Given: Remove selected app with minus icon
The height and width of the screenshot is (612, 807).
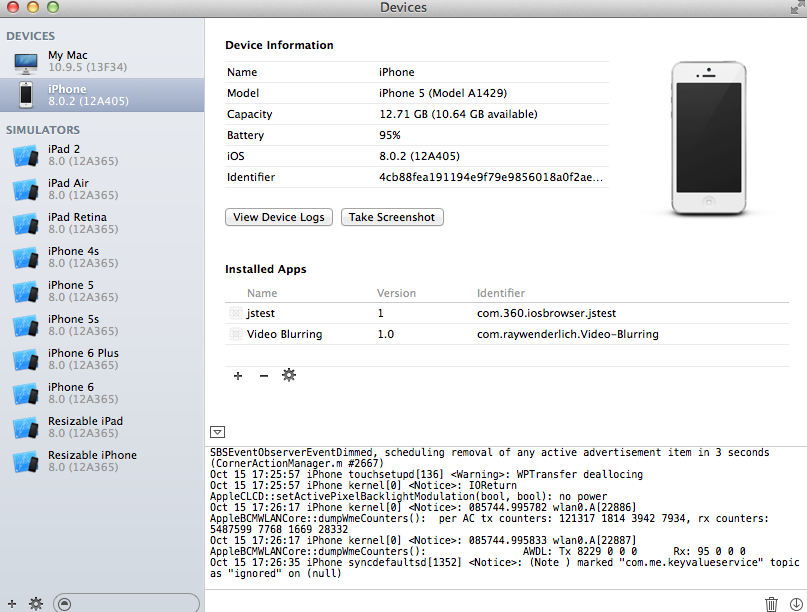Looking at the screenshot, I should point(264,376).
